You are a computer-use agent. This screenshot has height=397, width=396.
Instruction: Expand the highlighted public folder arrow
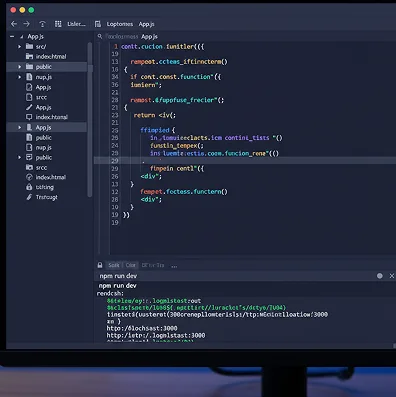tap(20, 67)
